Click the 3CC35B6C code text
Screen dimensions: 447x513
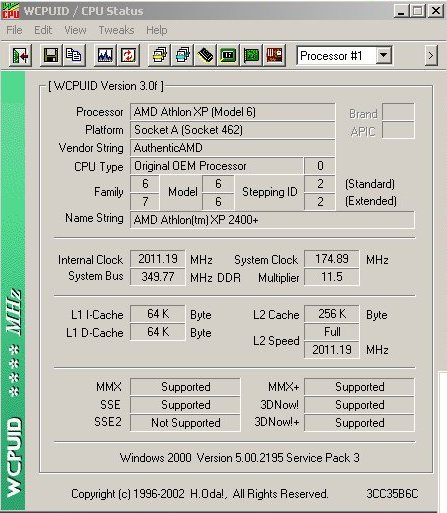tap(392, 494)
